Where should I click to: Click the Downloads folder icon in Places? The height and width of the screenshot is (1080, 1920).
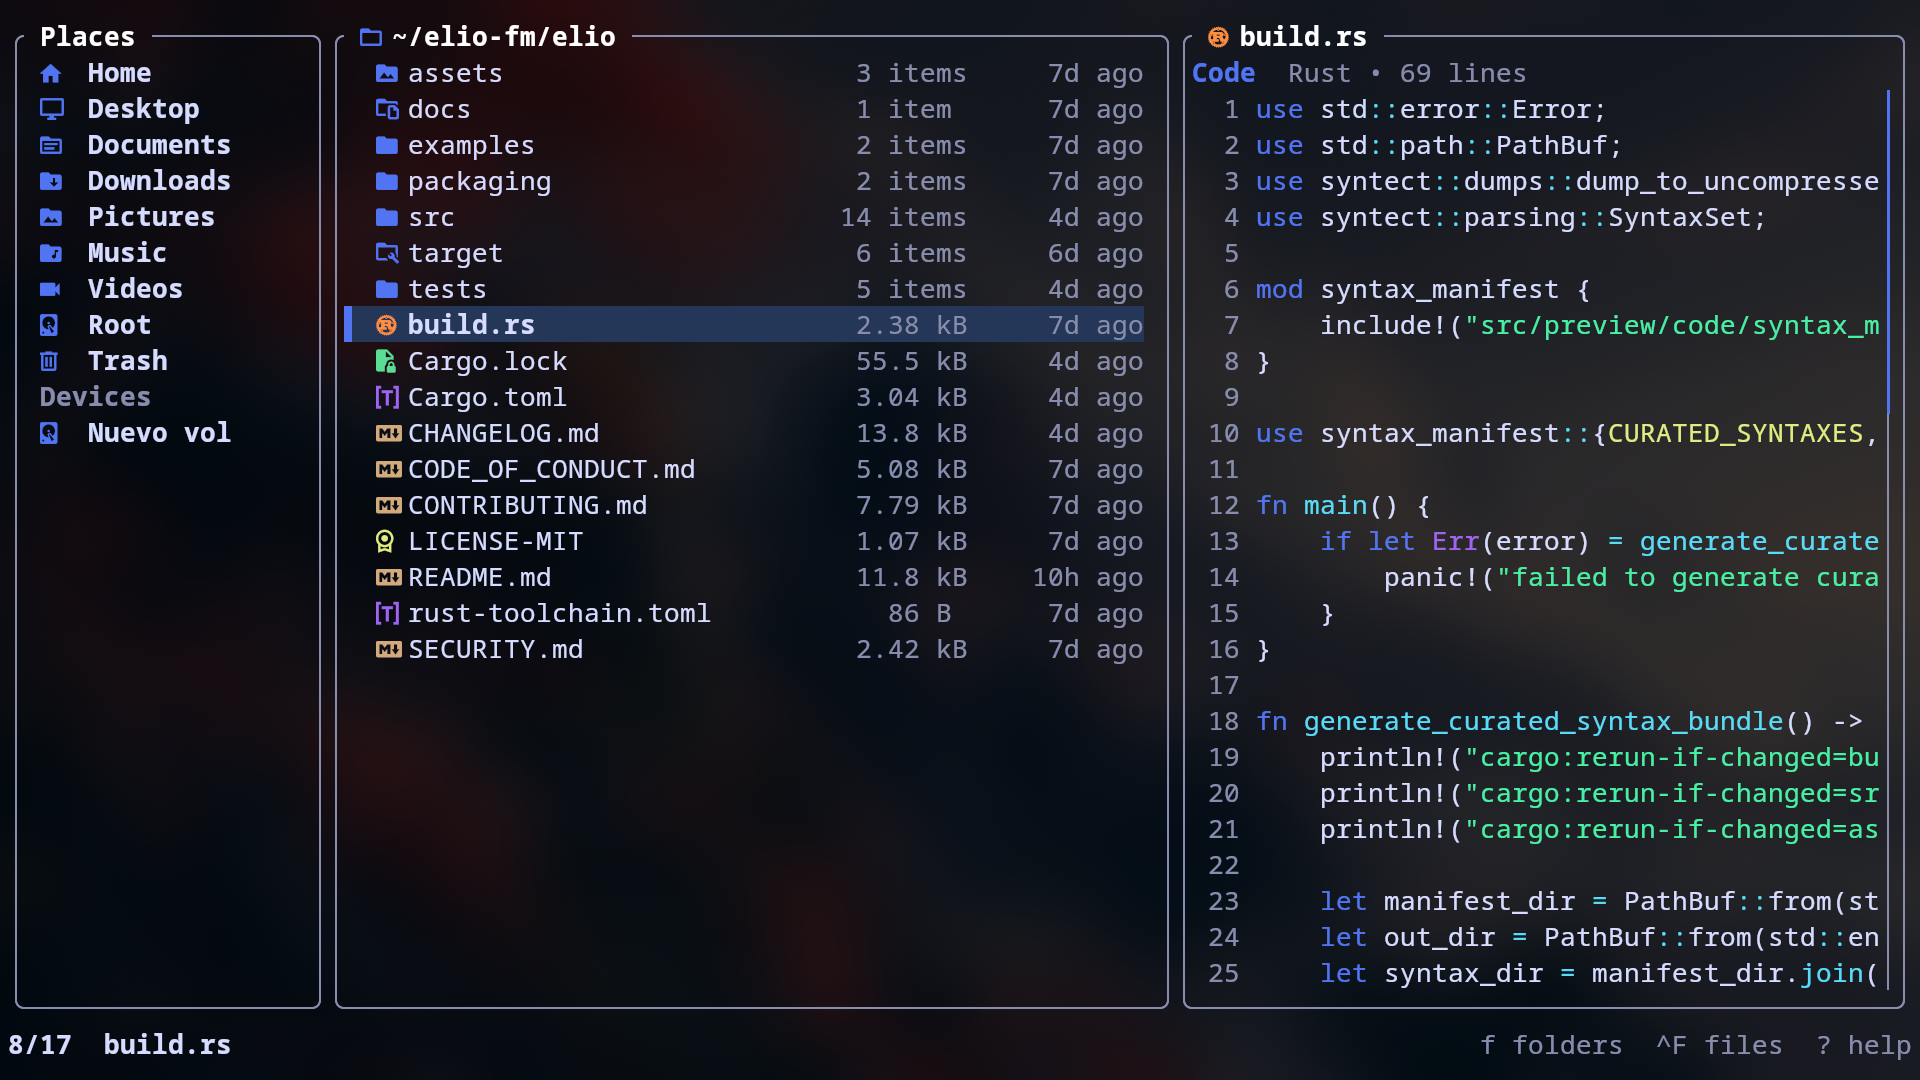pyautogui.click(x=51, y=182)
